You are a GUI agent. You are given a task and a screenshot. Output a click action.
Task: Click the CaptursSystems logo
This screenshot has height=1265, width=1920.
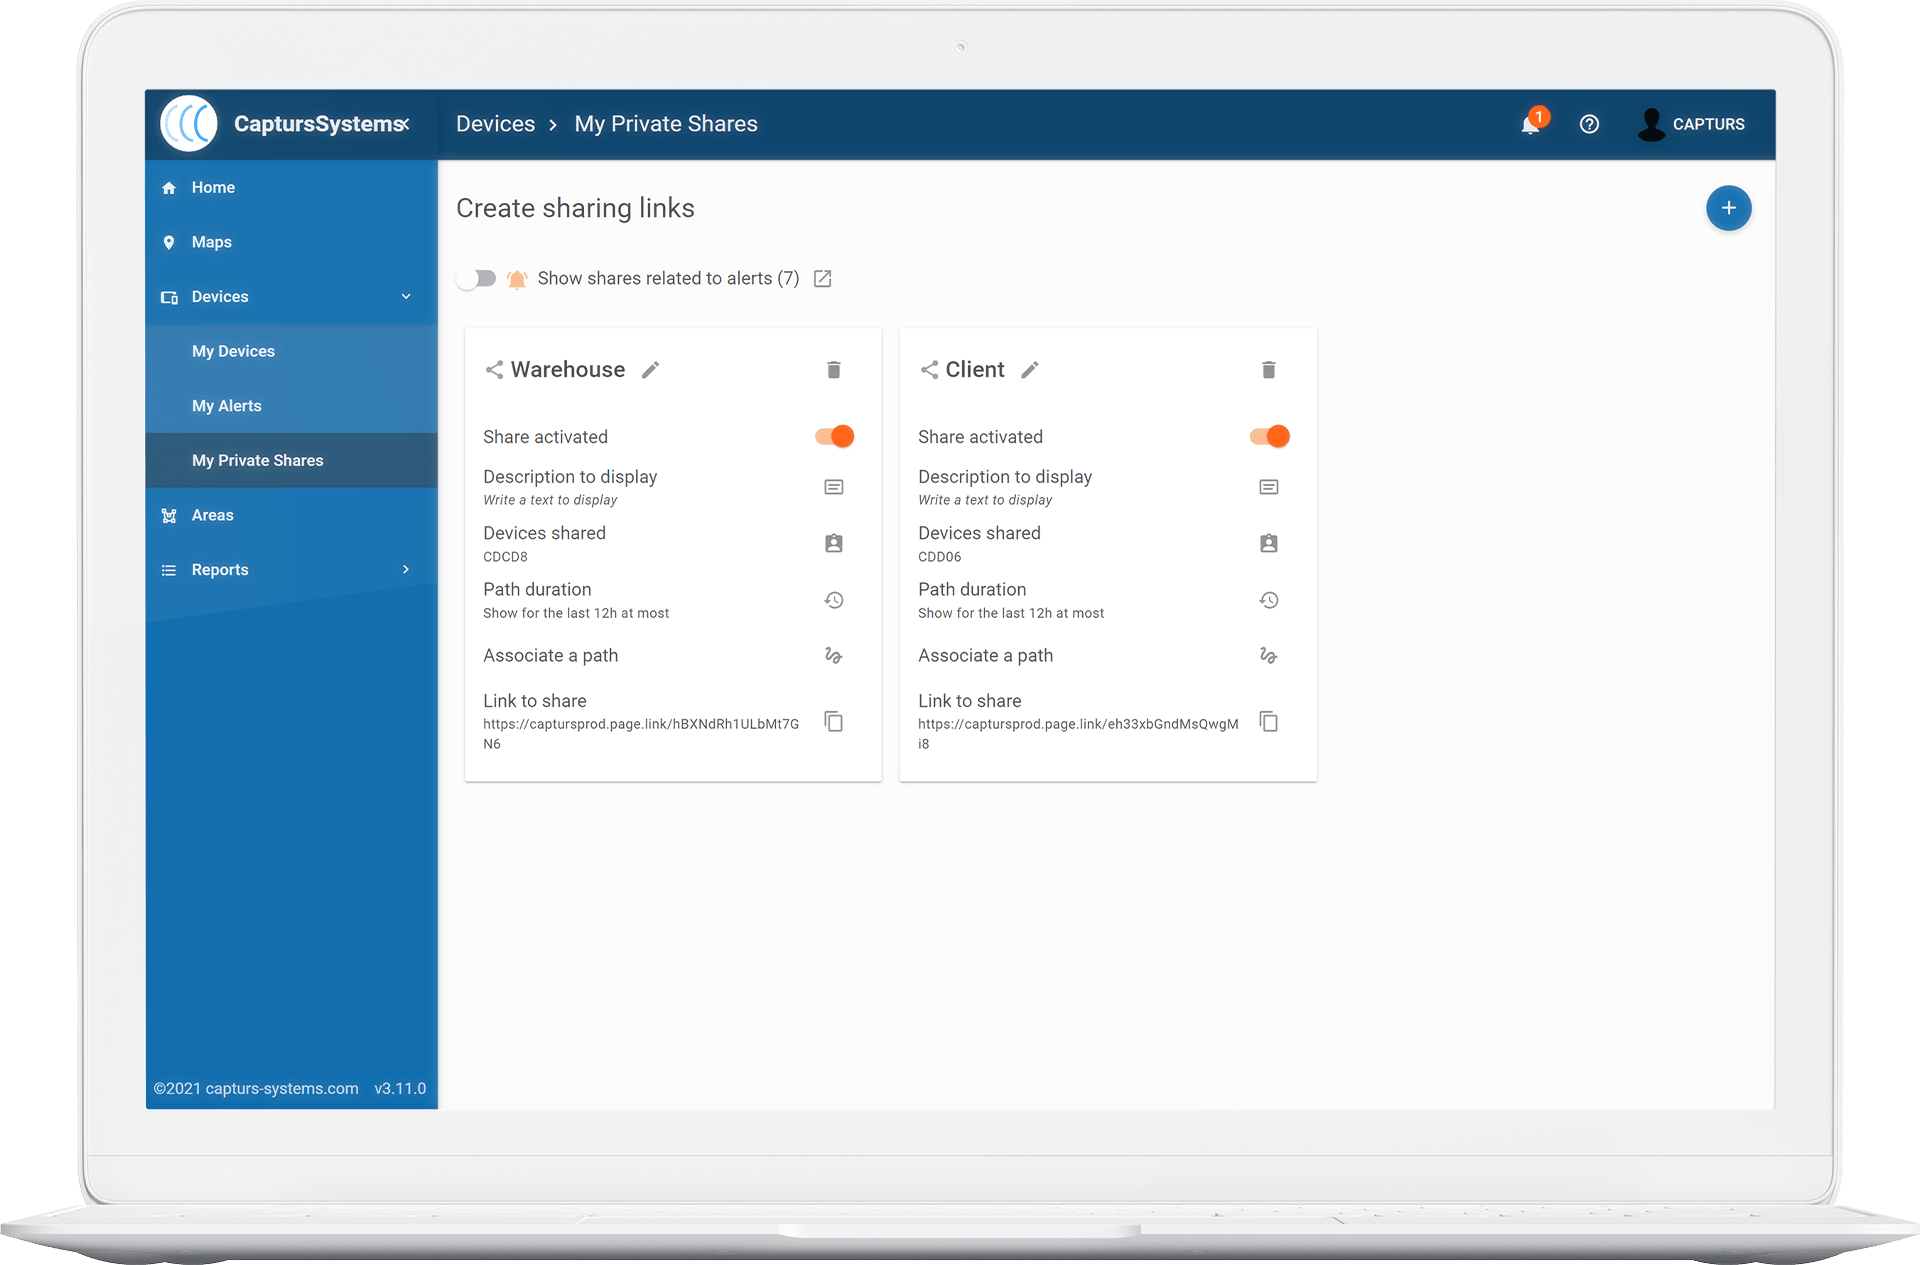point(189,124)
